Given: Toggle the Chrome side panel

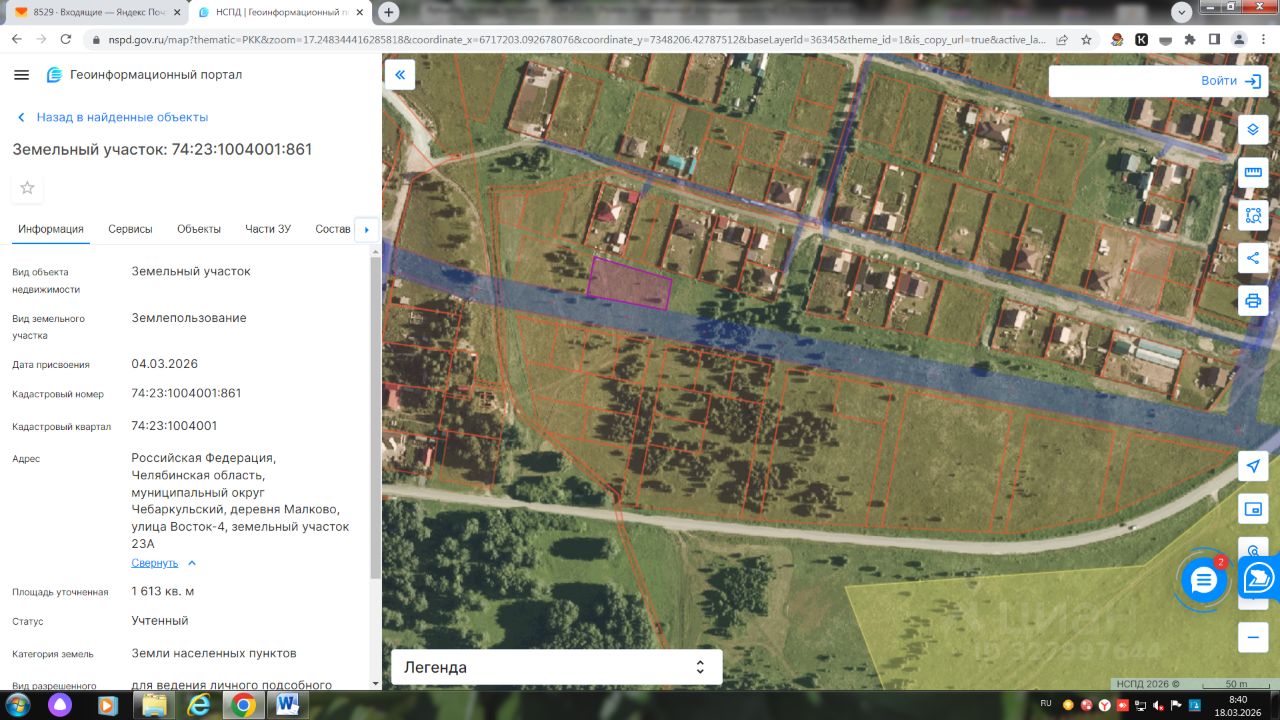Looking at the screenshot, I should tap(1214, 40).
